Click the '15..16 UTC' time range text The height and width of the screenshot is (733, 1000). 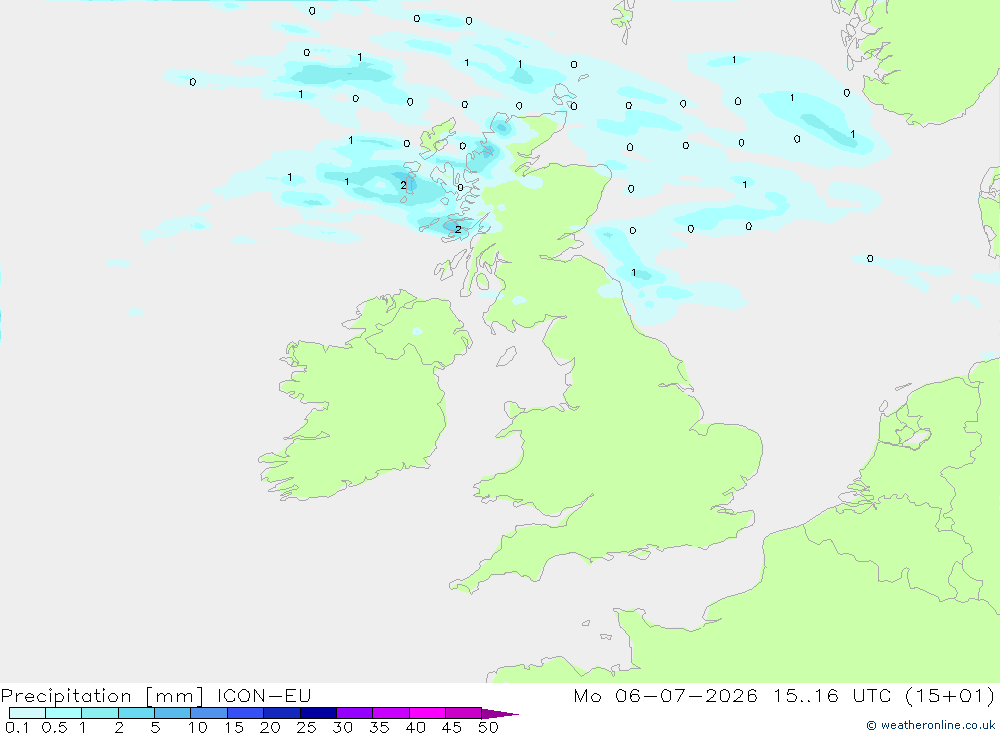click(832, 695)
